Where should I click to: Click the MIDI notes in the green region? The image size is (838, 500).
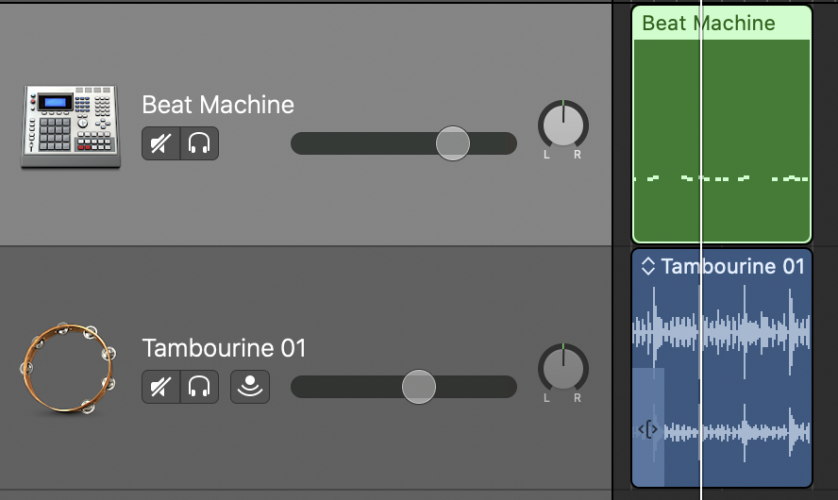point(722,178)
